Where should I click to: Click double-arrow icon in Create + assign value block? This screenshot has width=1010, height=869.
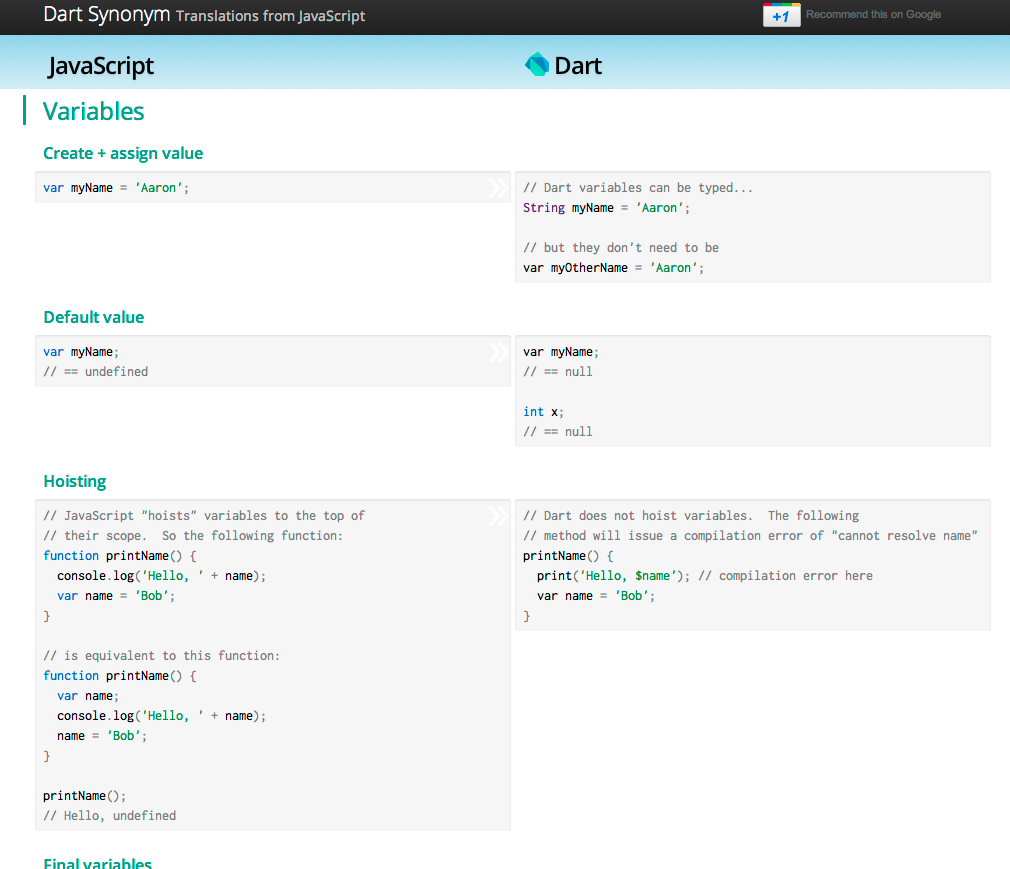pyautogui.click(x=498, y=188)
